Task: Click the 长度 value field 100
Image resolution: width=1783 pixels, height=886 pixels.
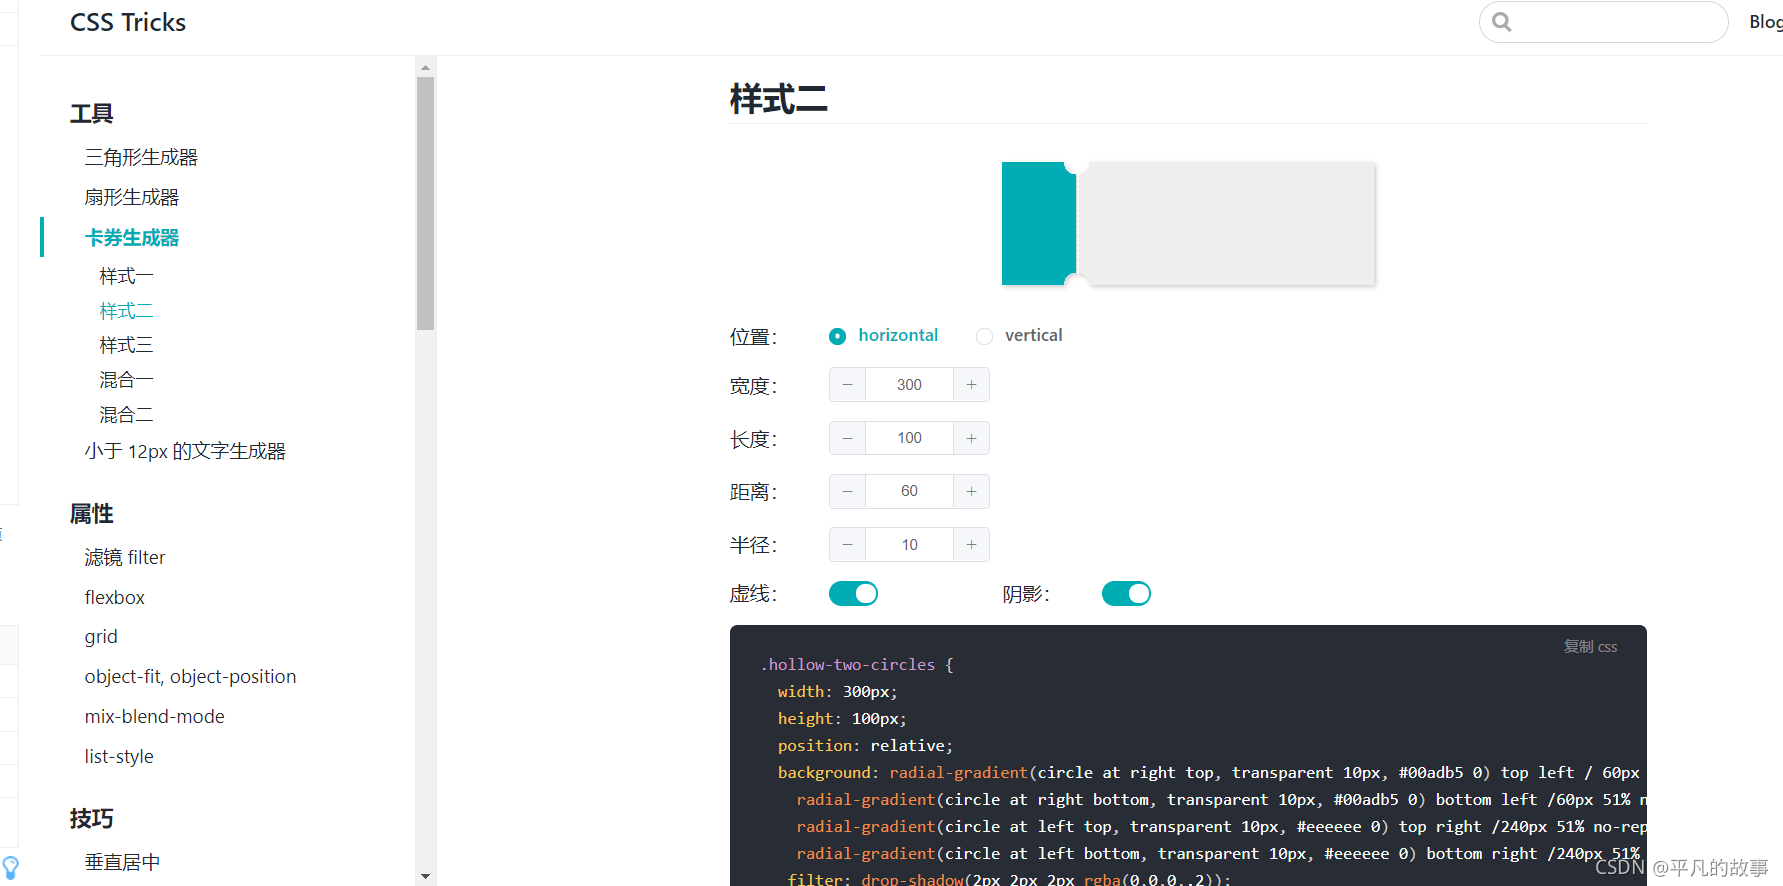Action: (x=909, y=438)
